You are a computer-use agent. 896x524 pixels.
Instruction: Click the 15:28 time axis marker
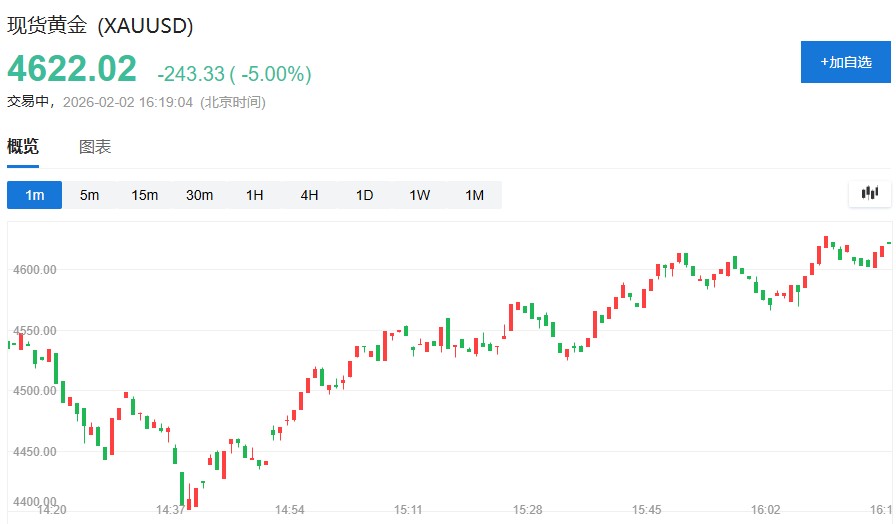(x=528, y=510)
